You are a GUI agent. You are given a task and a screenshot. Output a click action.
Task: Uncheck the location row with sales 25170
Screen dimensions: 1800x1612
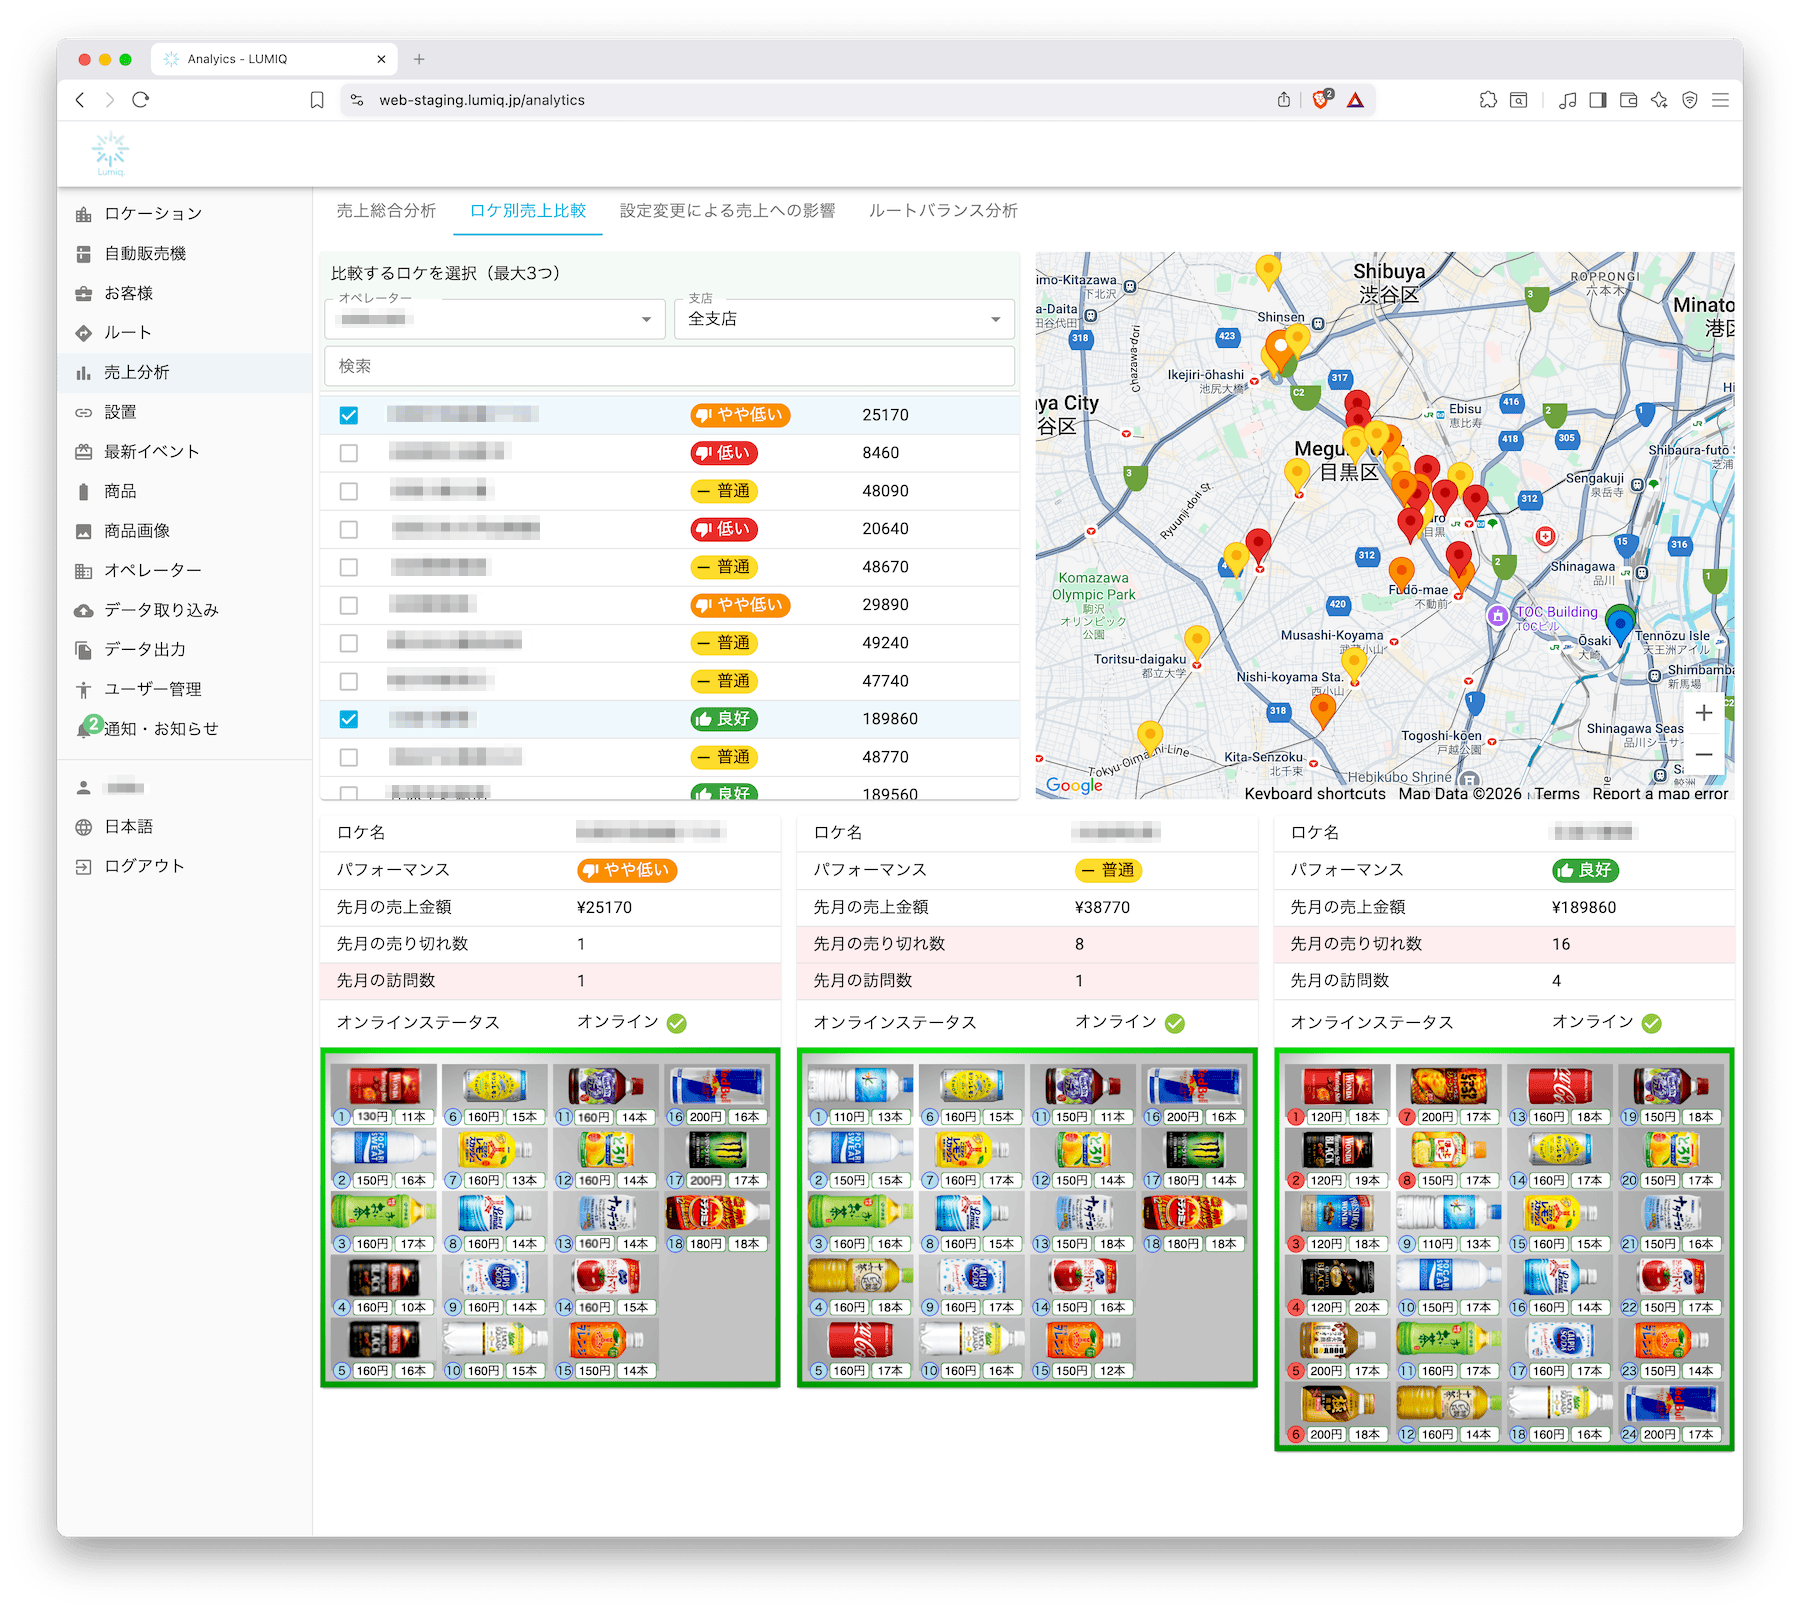point(348,415)
